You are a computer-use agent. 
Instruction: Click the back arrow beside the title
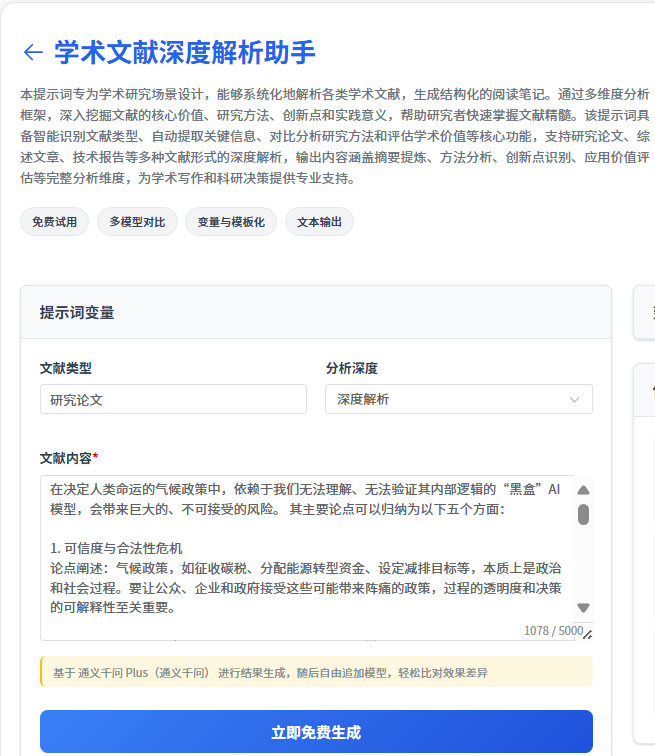[x=33, y=53]
